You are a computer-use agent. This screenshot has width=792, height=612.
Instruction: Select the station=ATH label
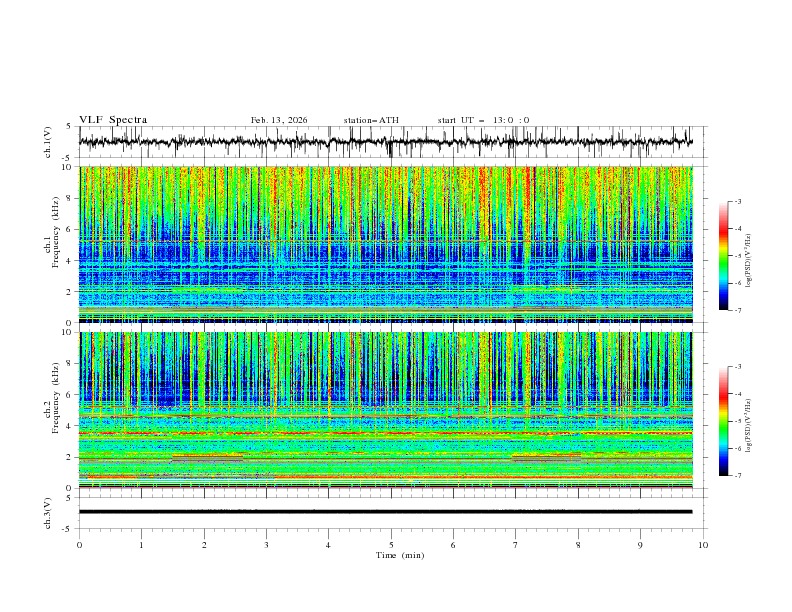coord(371,120)
